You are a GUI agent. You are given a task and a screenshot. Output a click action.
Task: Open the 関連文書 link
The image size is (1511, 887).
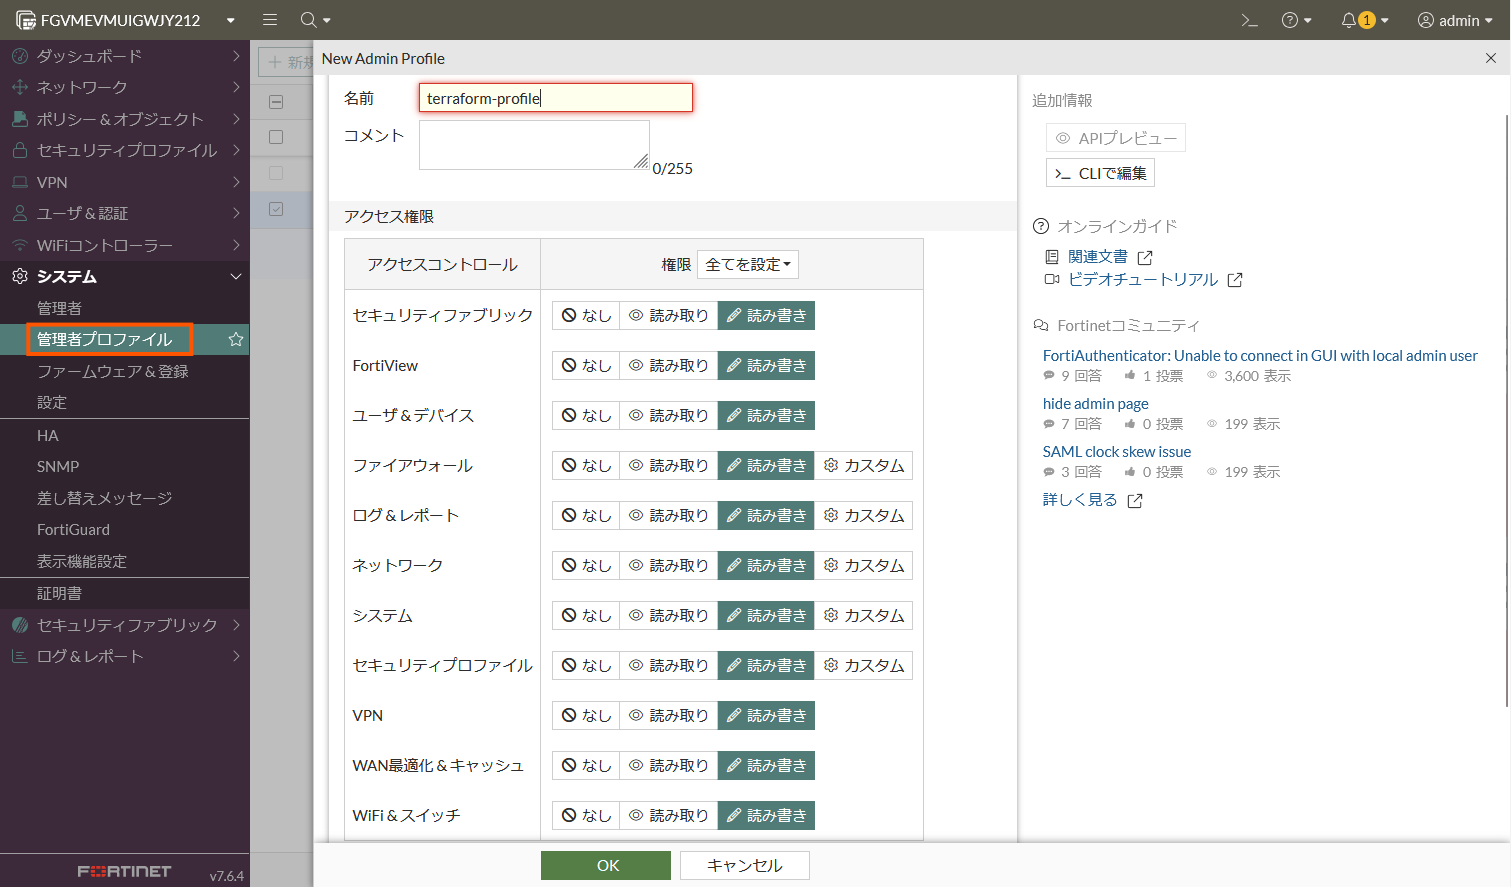(x=1098, y=257)
